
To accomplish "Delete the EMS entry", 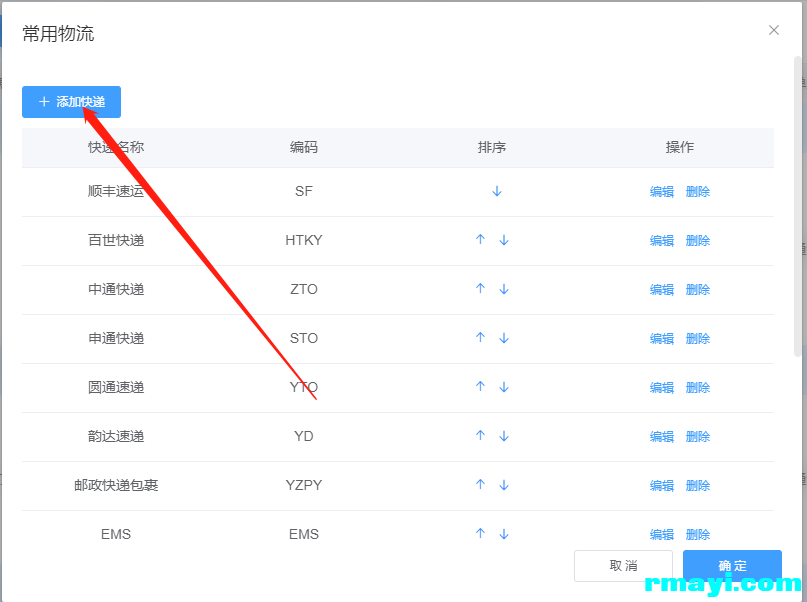I will point(698,535).
